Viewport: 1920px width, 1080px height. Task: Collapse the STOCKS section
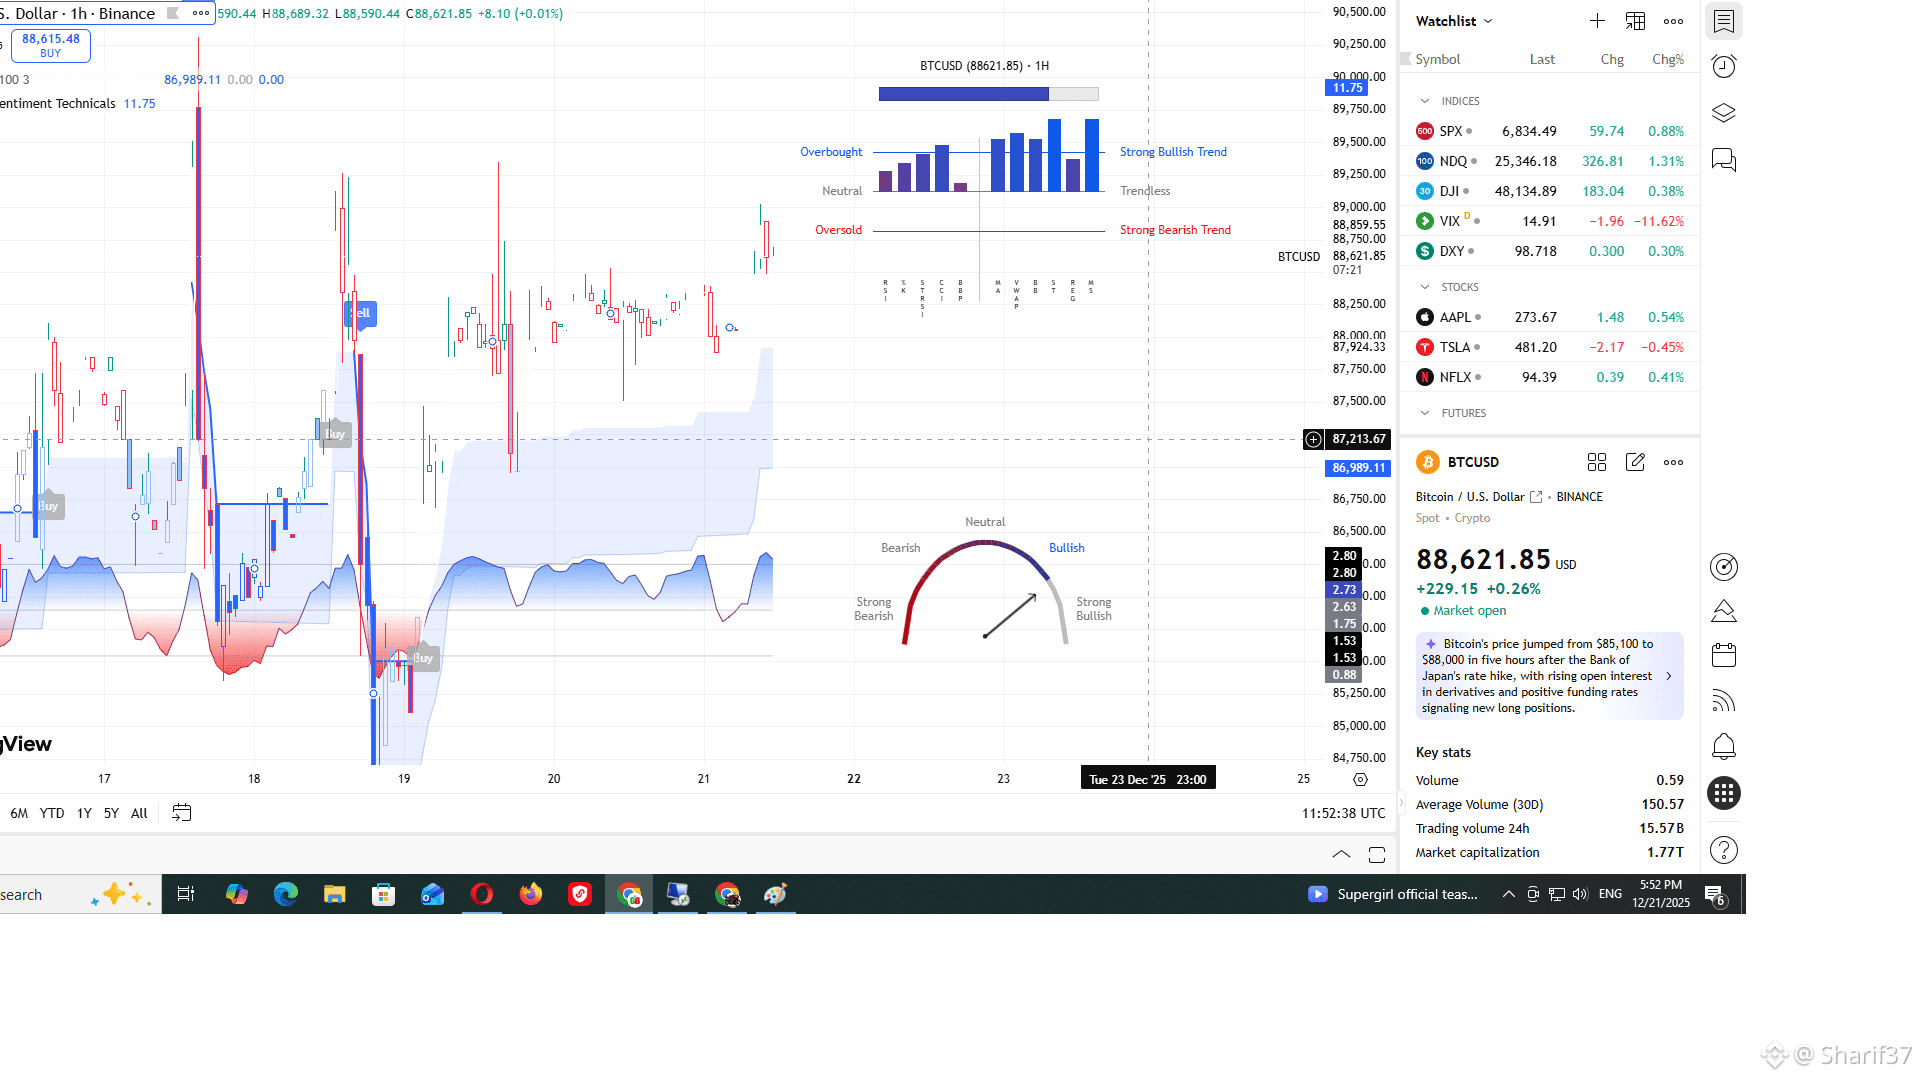pyautogui.click(x=1425, y=287)
